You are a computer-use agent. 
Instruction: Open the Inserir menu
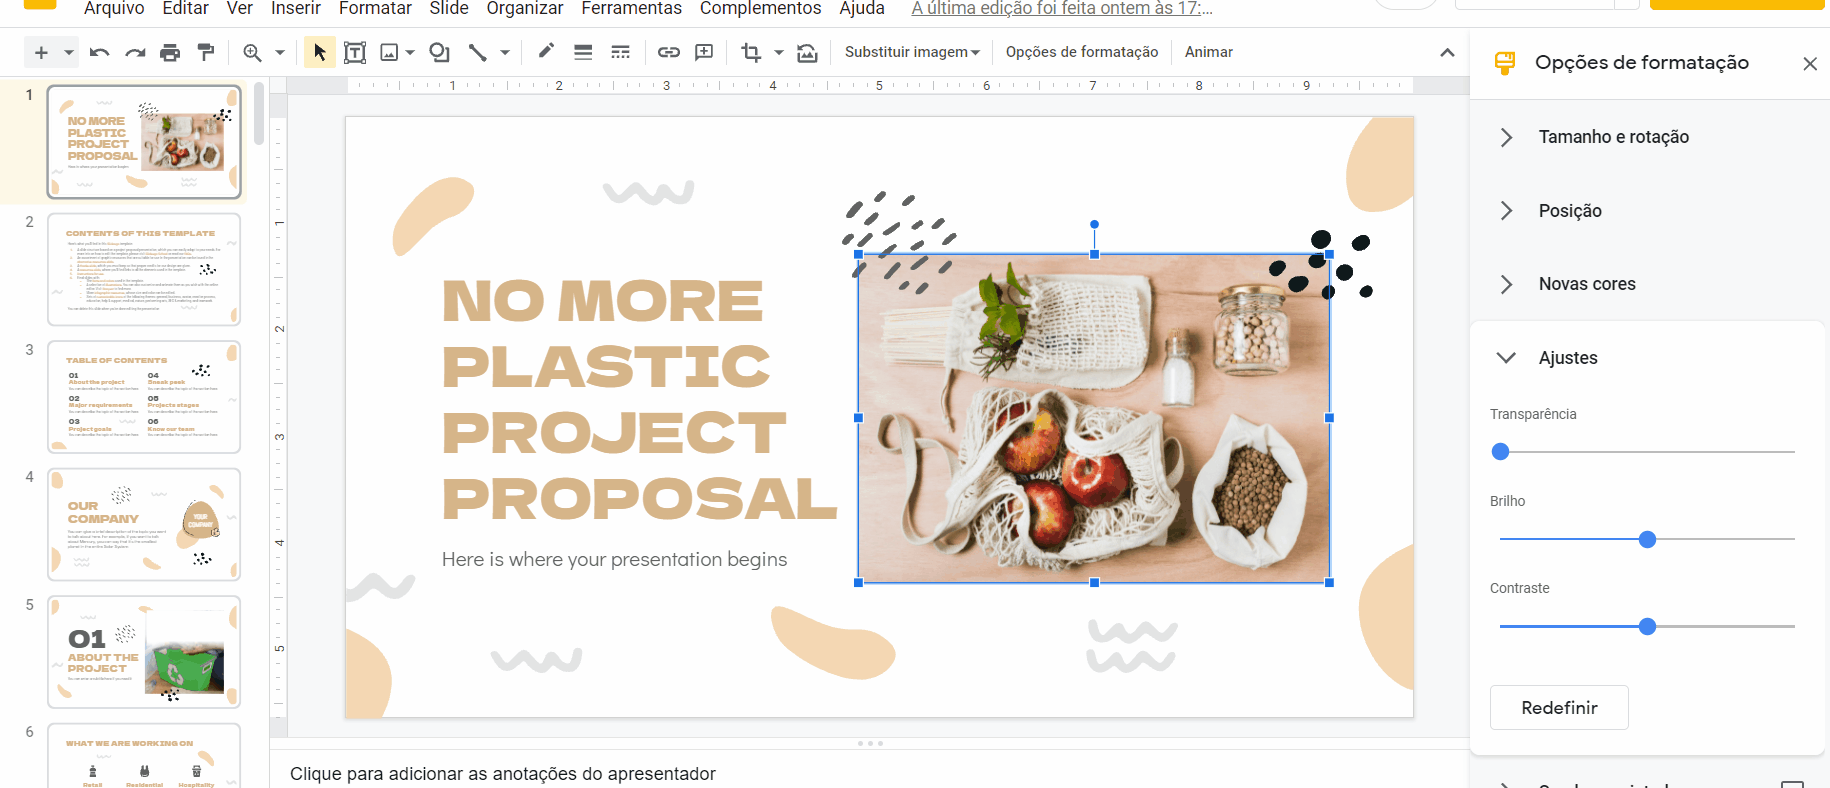point(296,9)
